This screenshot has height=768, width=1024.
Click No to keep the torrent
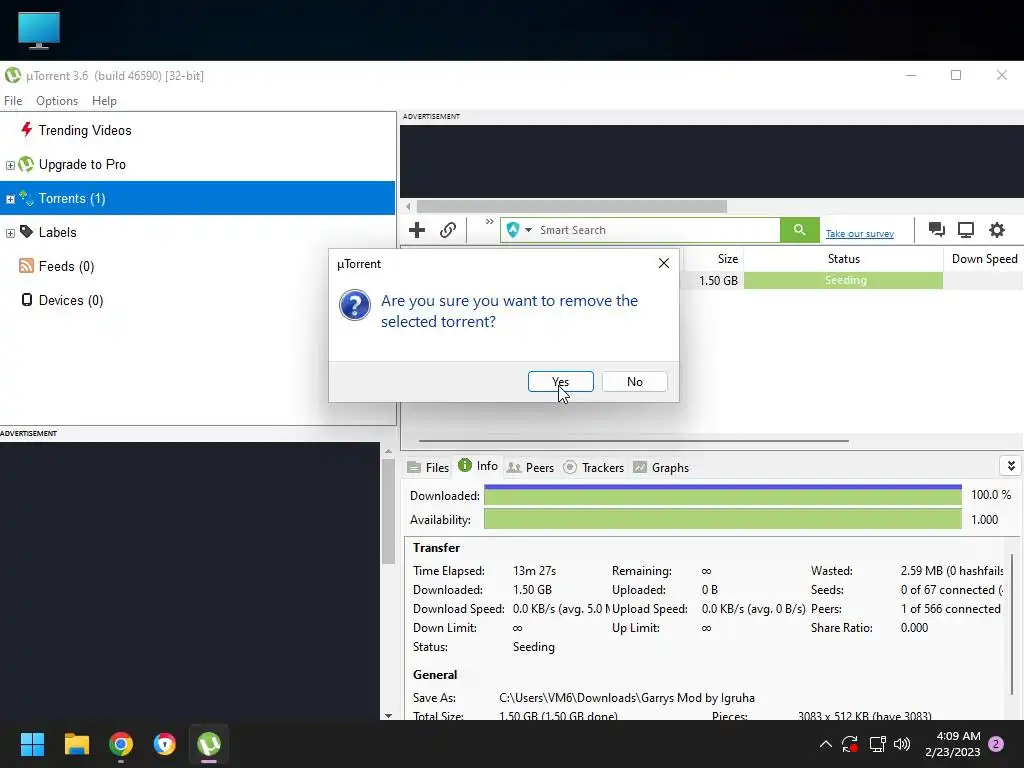(x=634, y=381)
